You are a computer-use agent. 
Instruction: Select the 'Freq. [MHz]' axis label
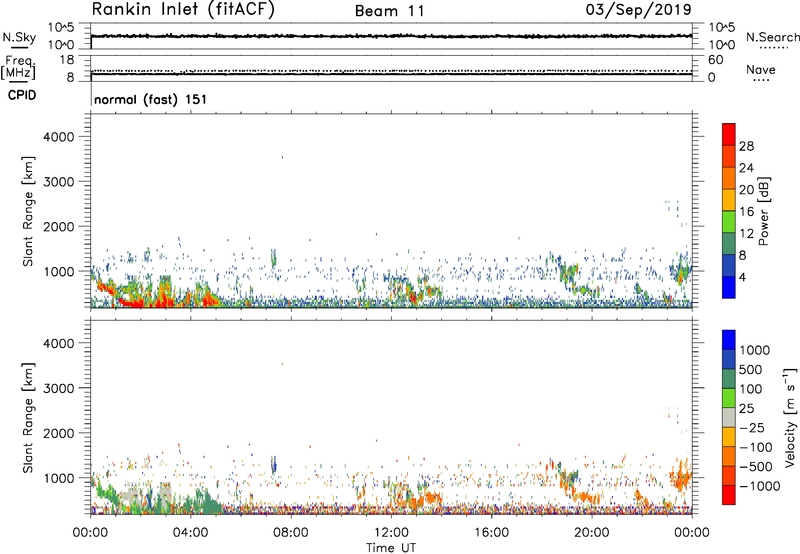point(18,67)
